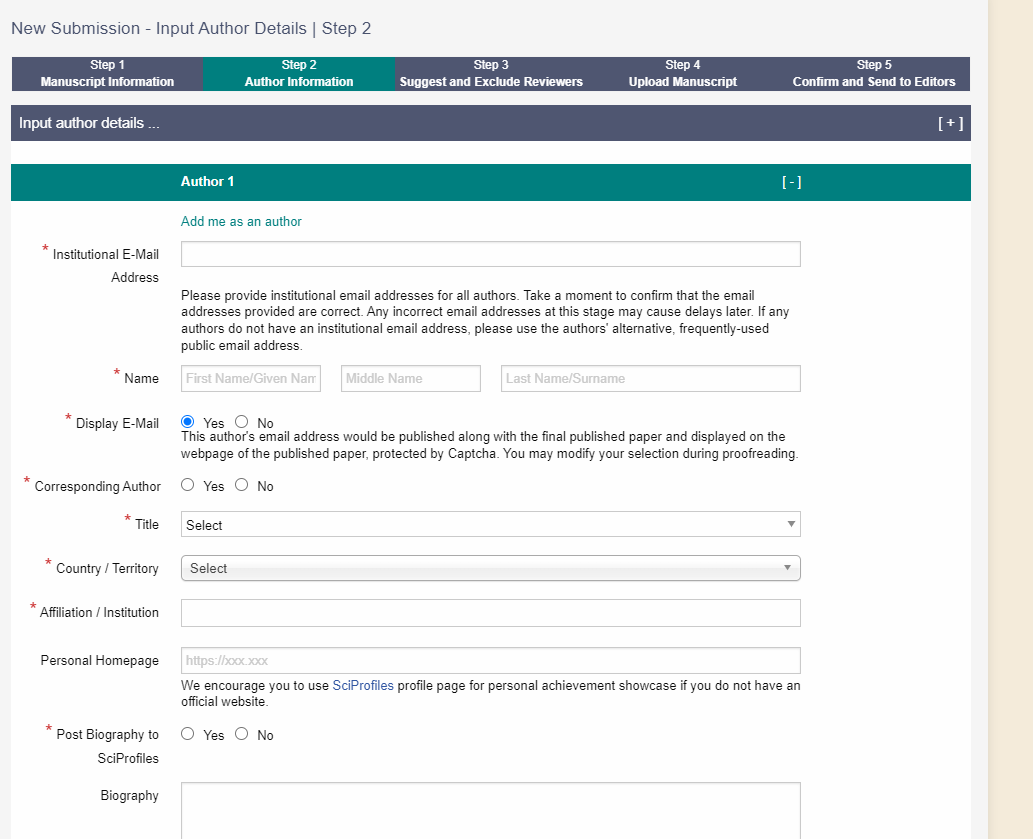The height and width of the screenshot is (839, 1033).
Task: Open Step 4 Upload Manuscript tab
Action: [683, 74]
